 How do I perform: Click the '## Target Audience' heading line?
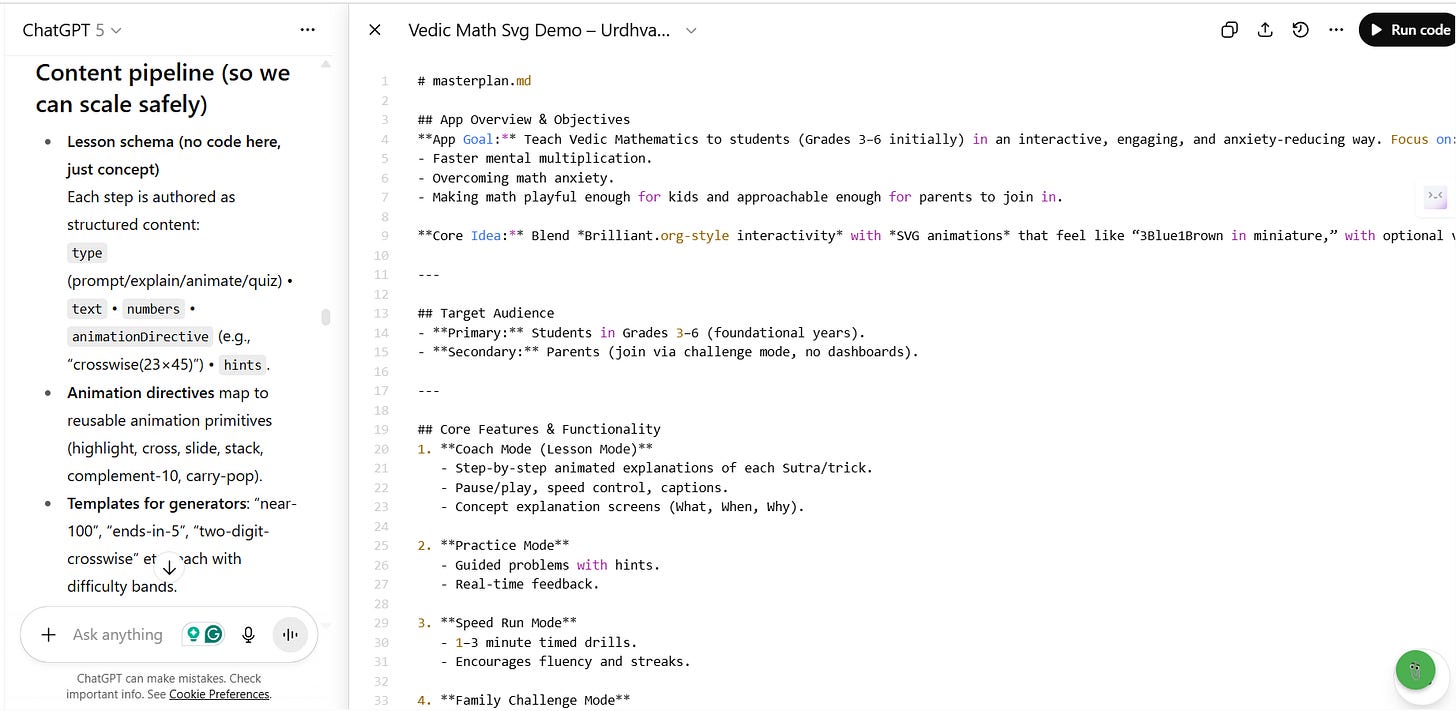click(485, 313)
